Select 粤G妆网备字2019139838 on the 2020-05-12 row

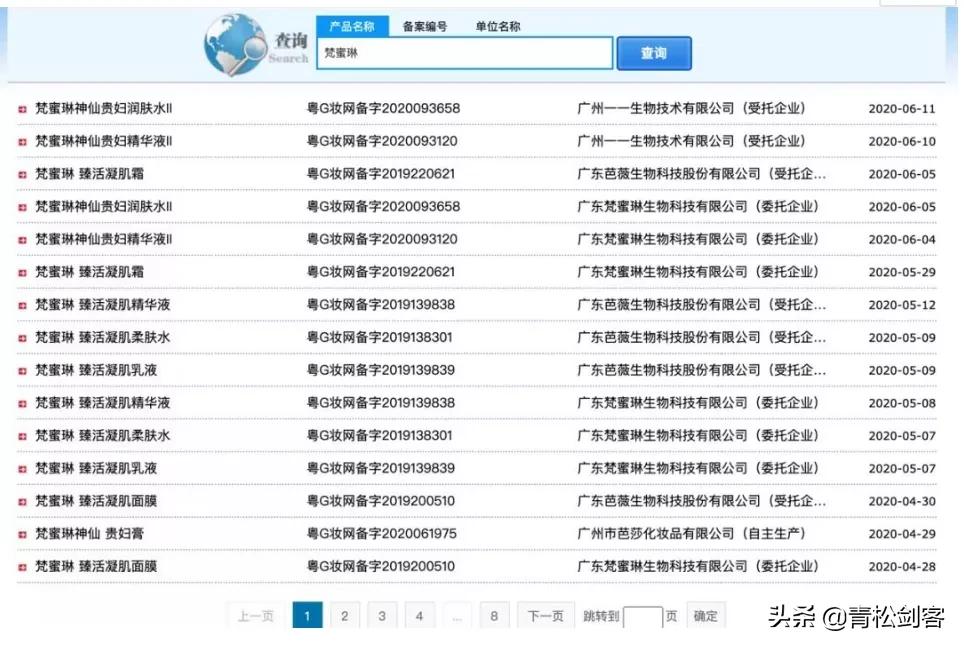tap(381, 304)
